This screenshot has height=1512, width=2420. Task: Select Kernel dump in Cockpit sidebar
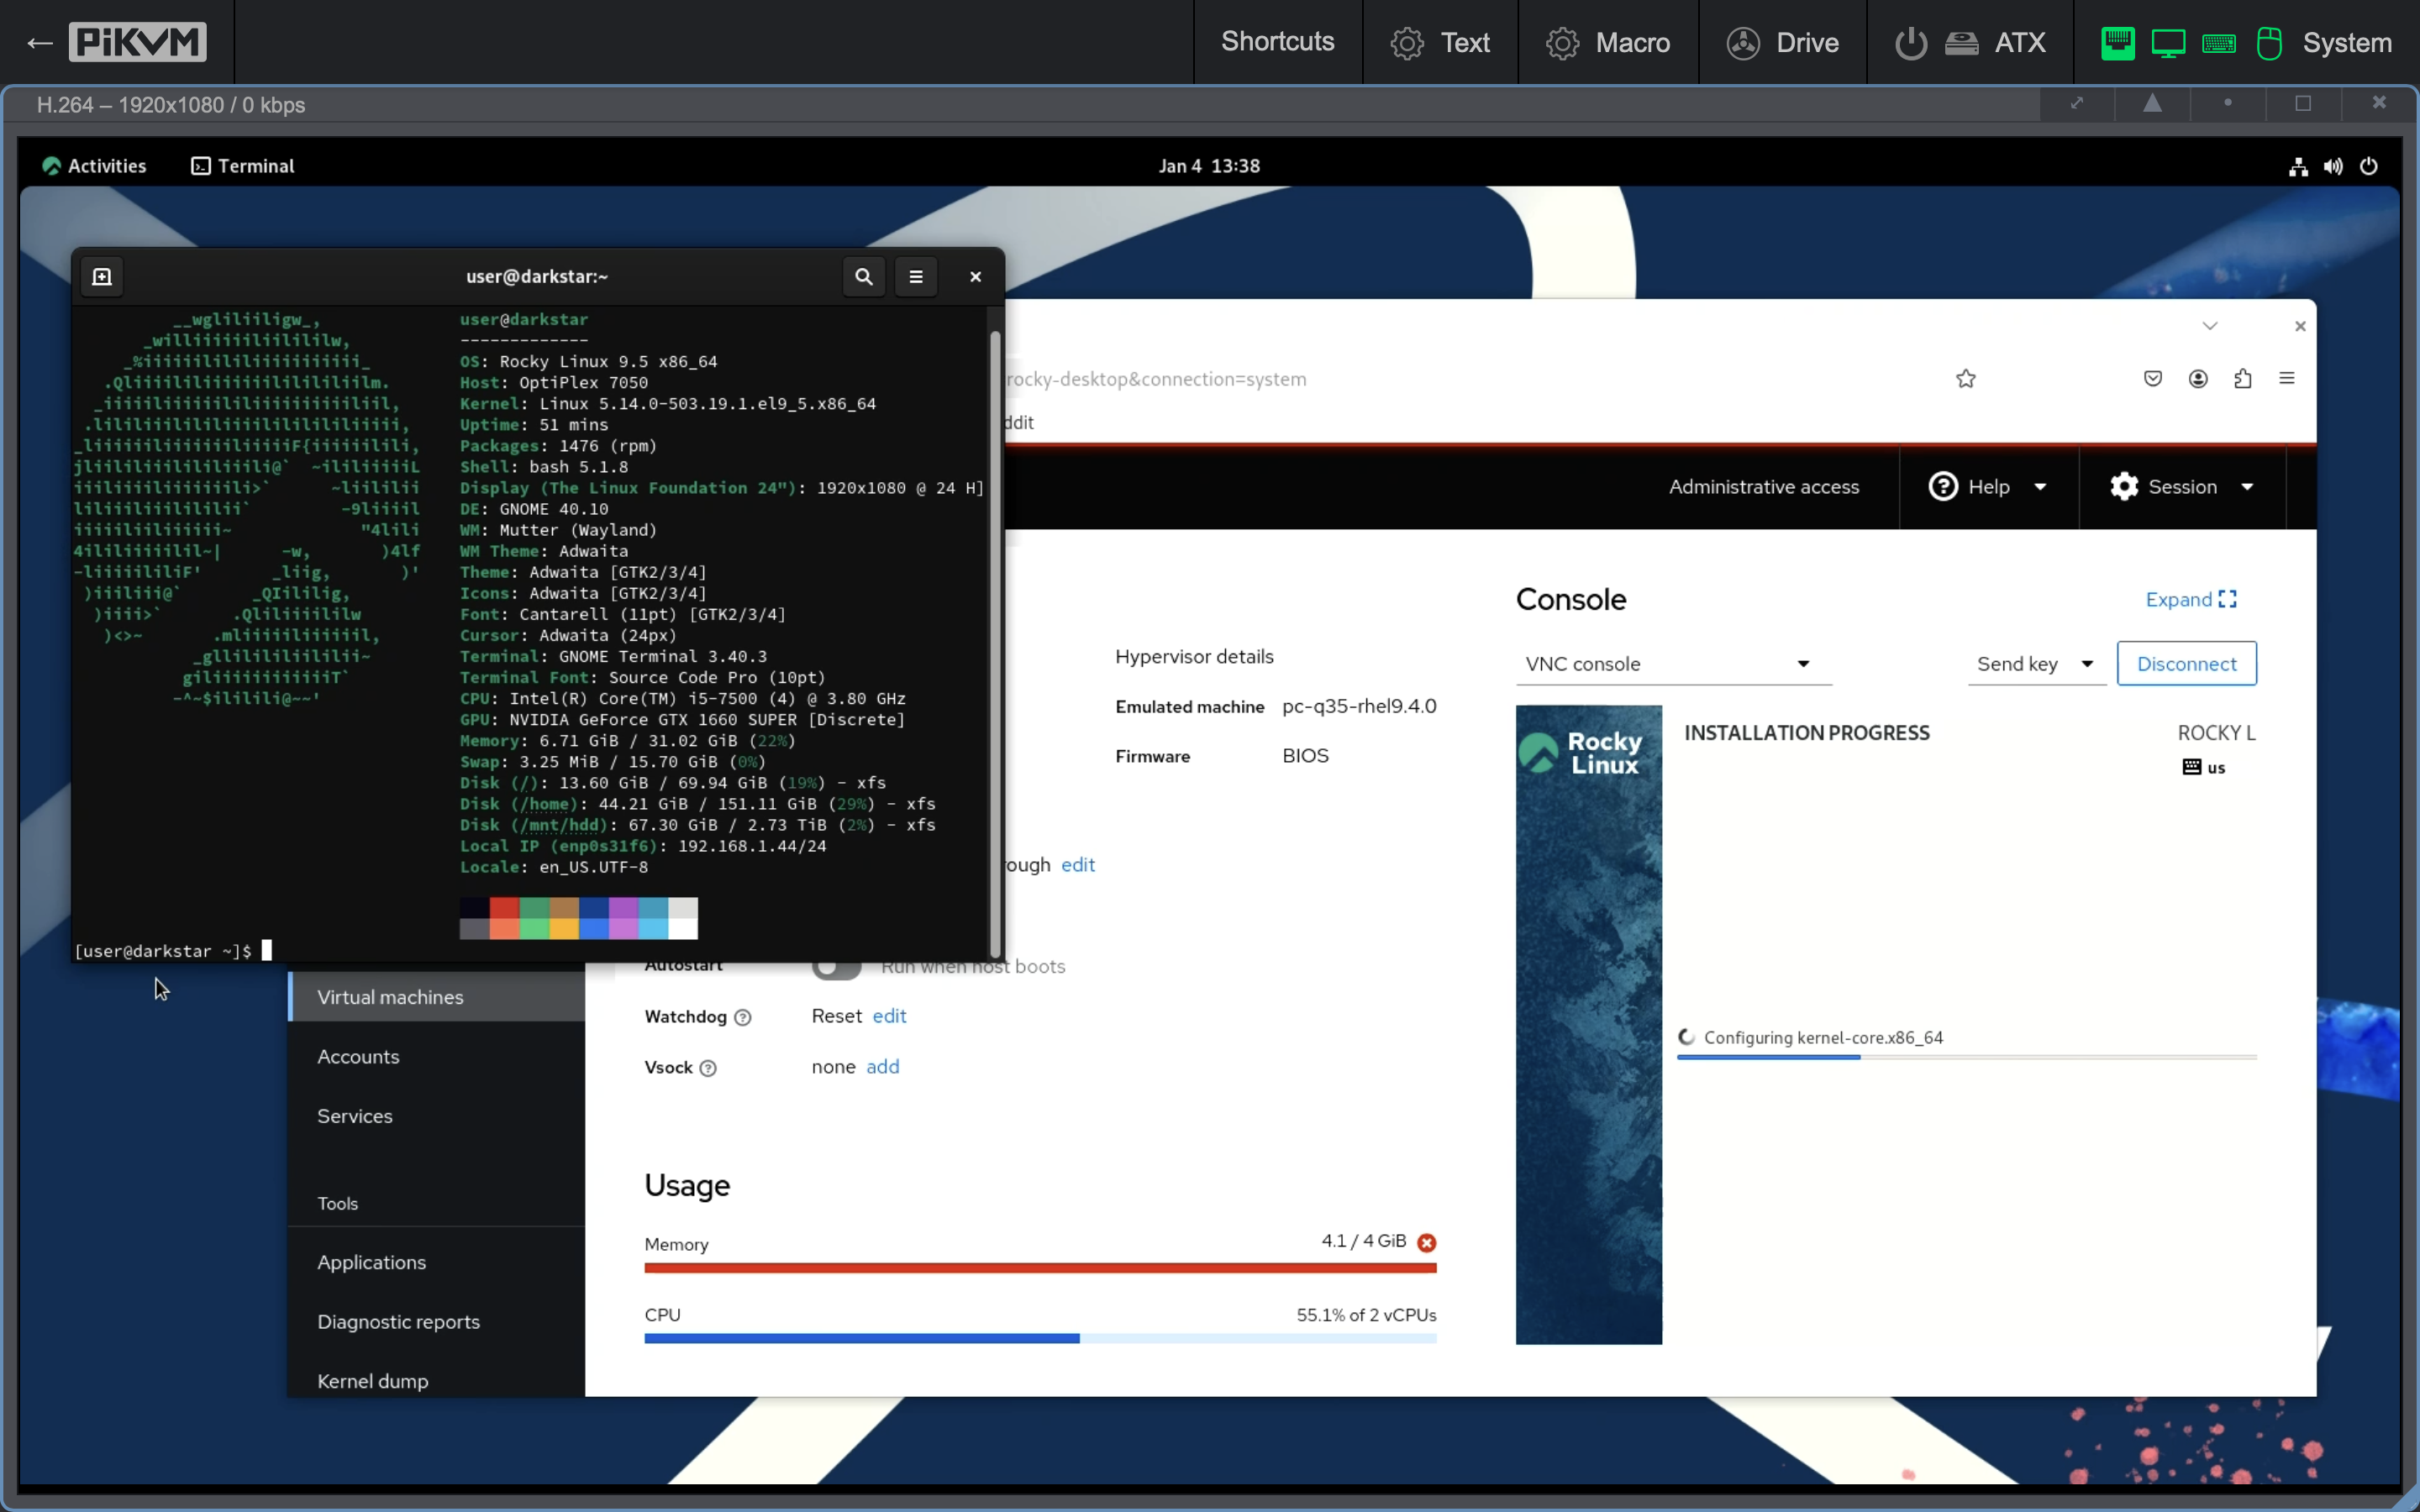(x=437, y=1381)
